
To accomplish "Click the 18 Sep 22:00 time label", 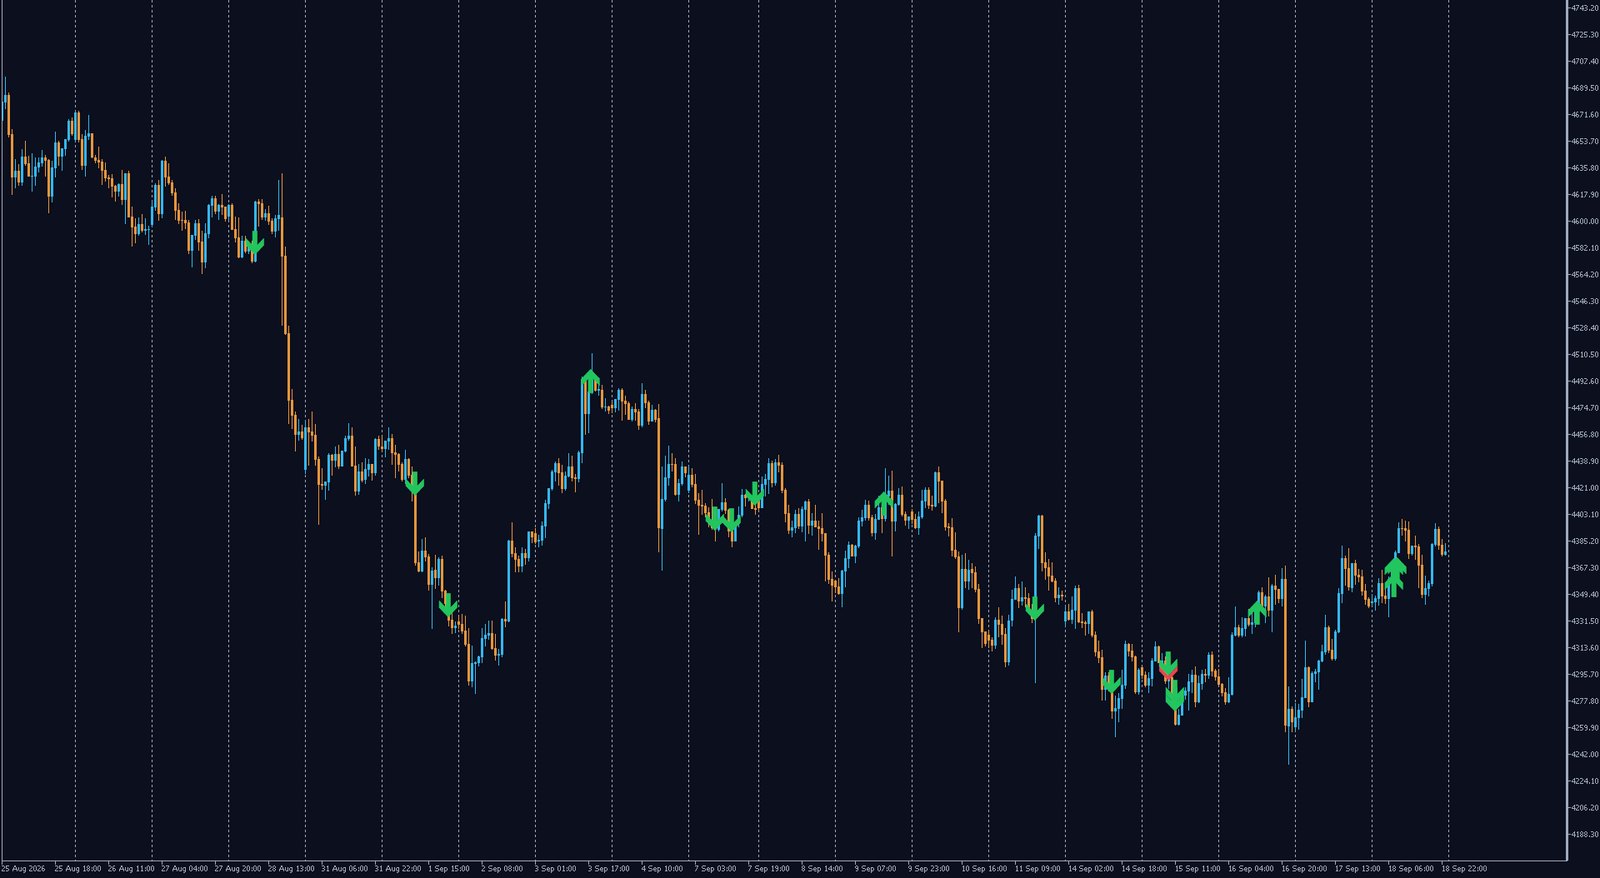I will [1464, 869].
